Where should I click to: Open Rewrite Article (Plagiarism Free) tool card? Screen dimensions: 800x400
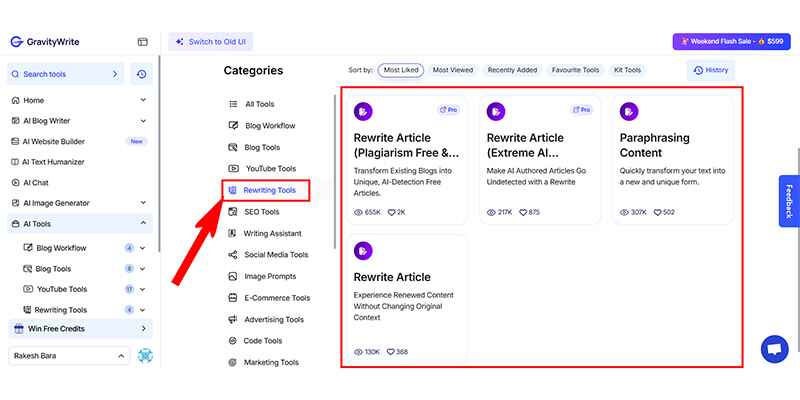tap(407, 159)
